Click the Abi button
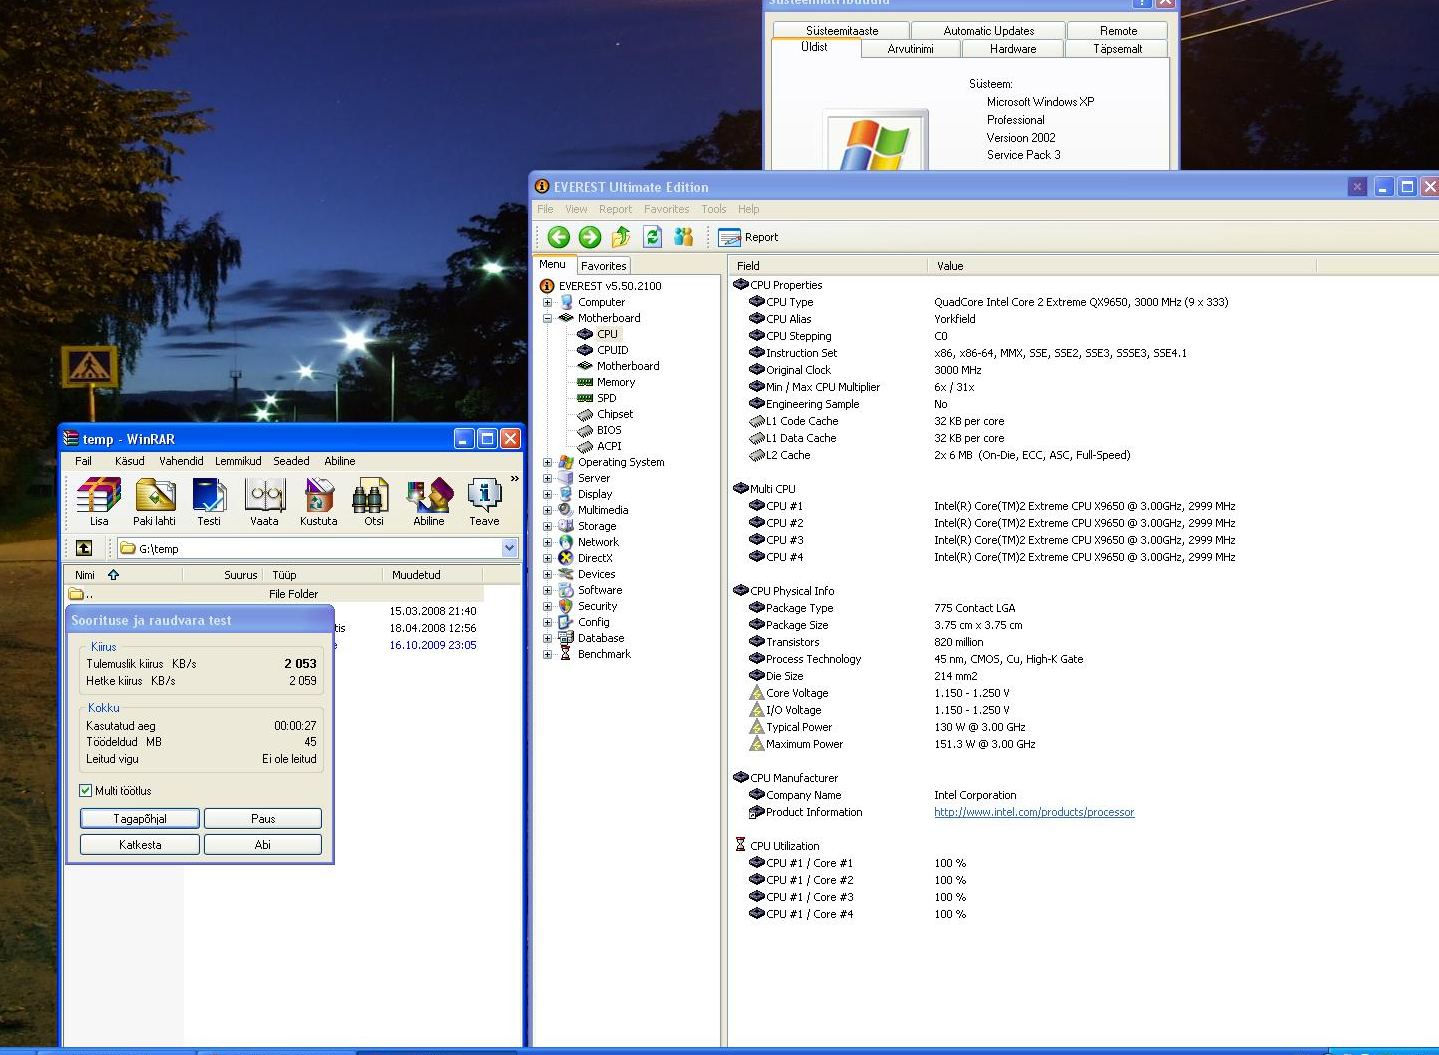 (263, 844)
